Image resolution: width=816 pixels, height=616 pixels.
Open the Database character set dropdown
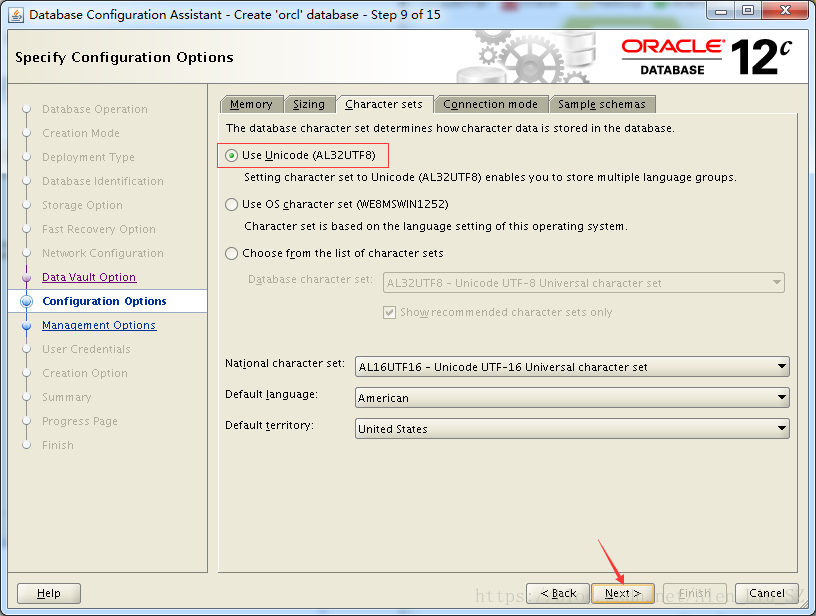click(583, 283)
